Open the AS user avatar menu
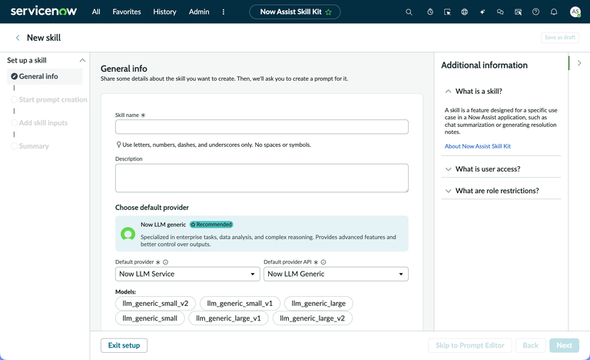 [x=575, y=12]
